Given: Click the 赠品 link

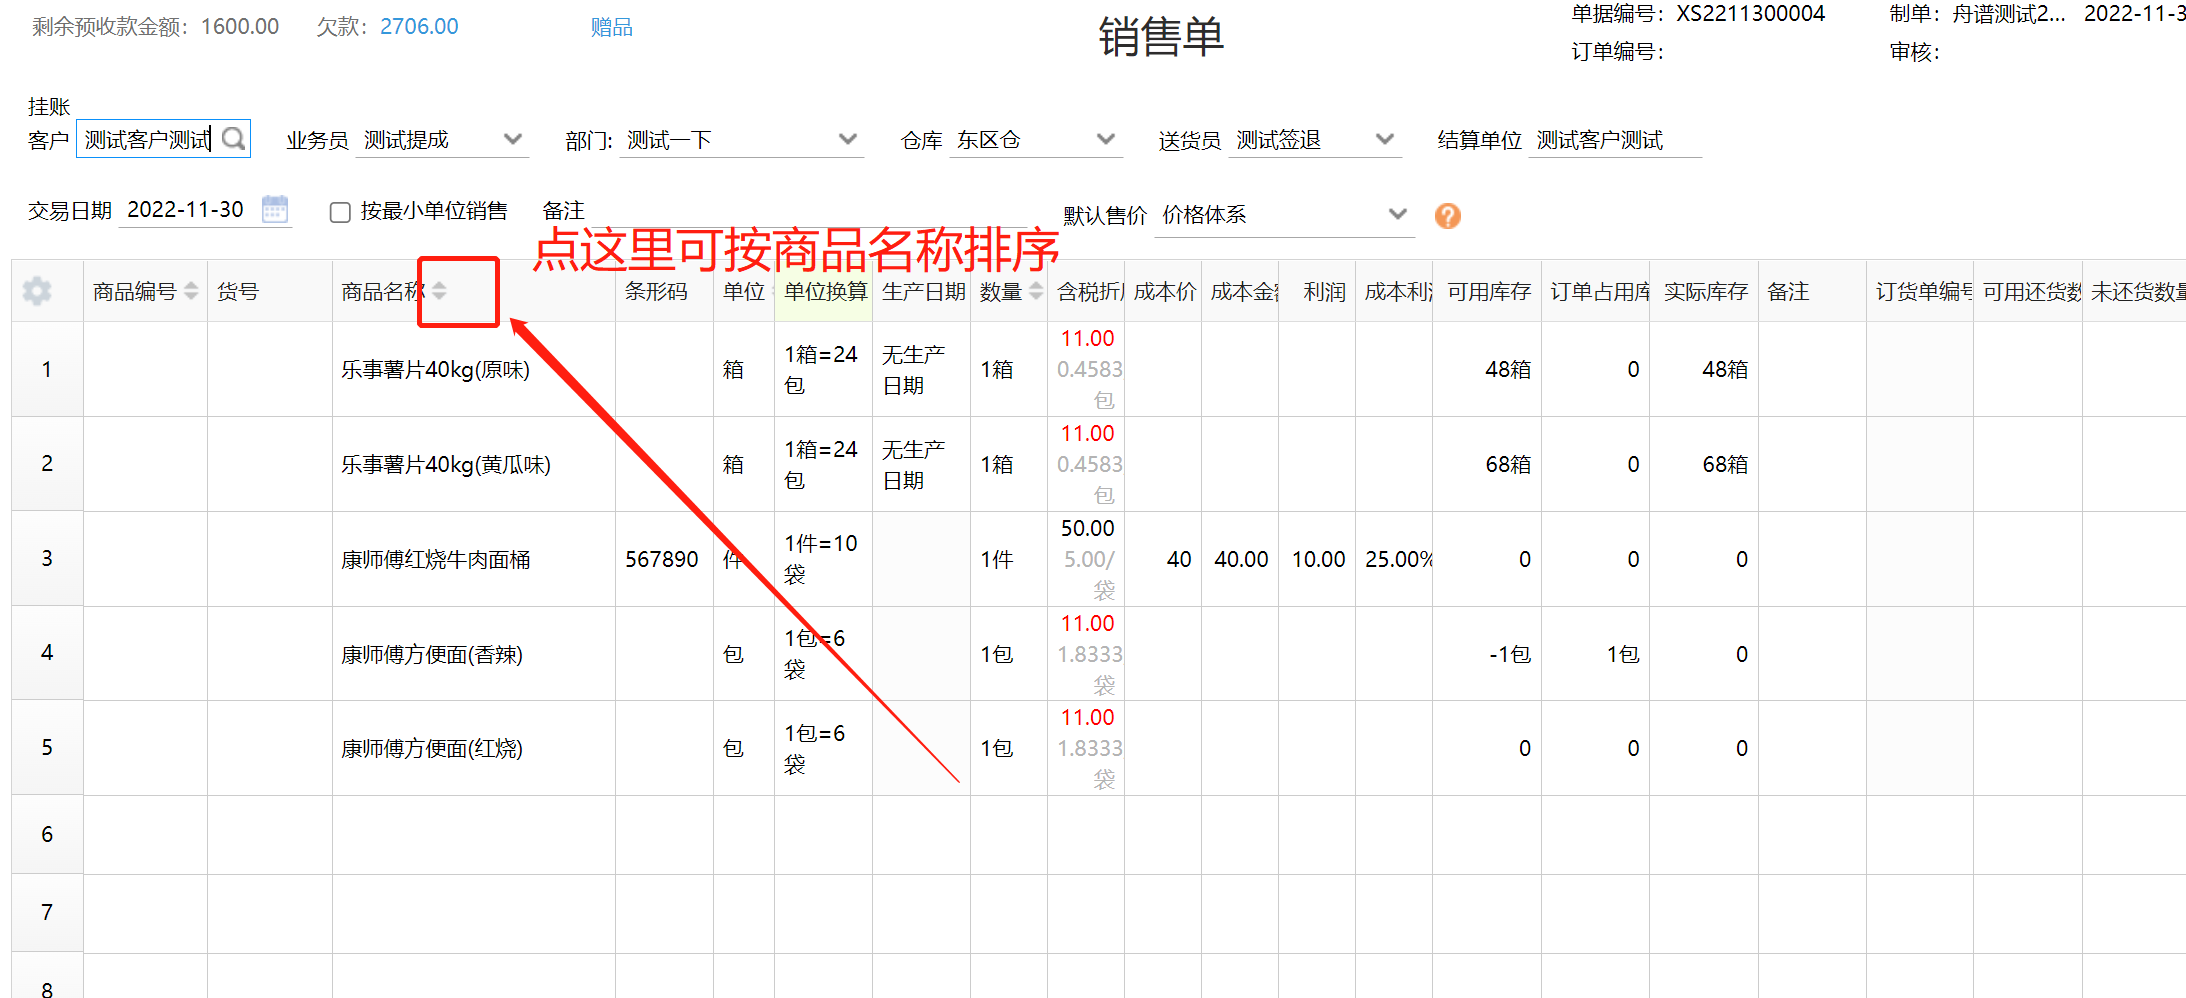Looking at the screenshot, I should pyautogui.click(x=611, y=27).
